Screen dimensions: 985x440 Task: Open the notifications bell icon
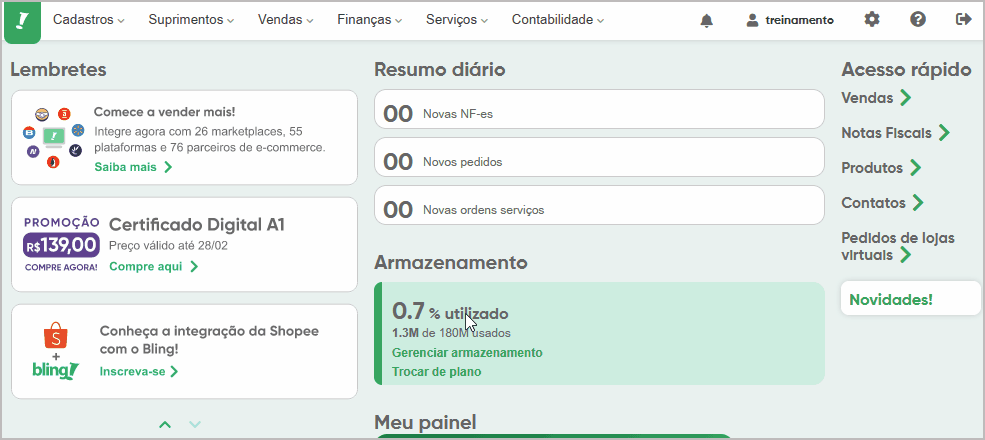[x=707, y=21]
